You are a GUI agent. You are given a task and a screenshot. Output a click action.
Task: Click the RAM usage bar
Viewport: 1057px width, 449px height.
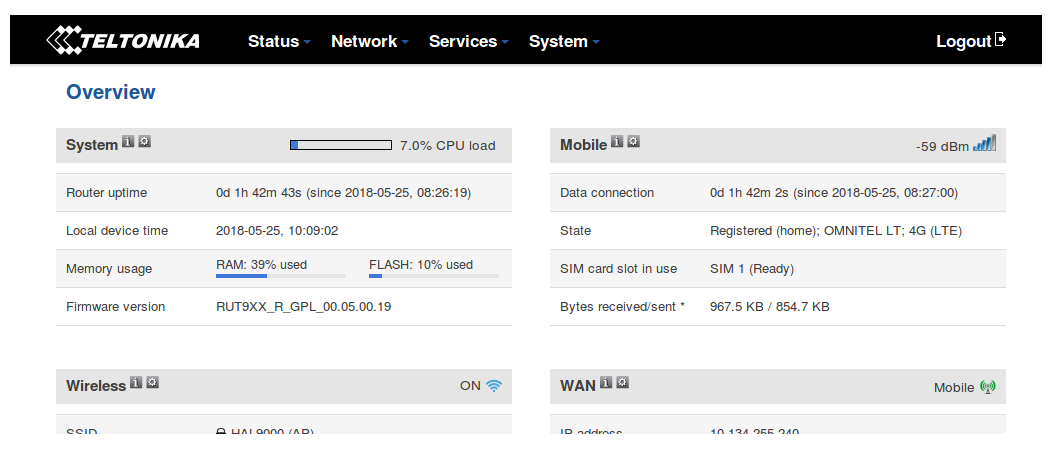(x=280, y=276)
